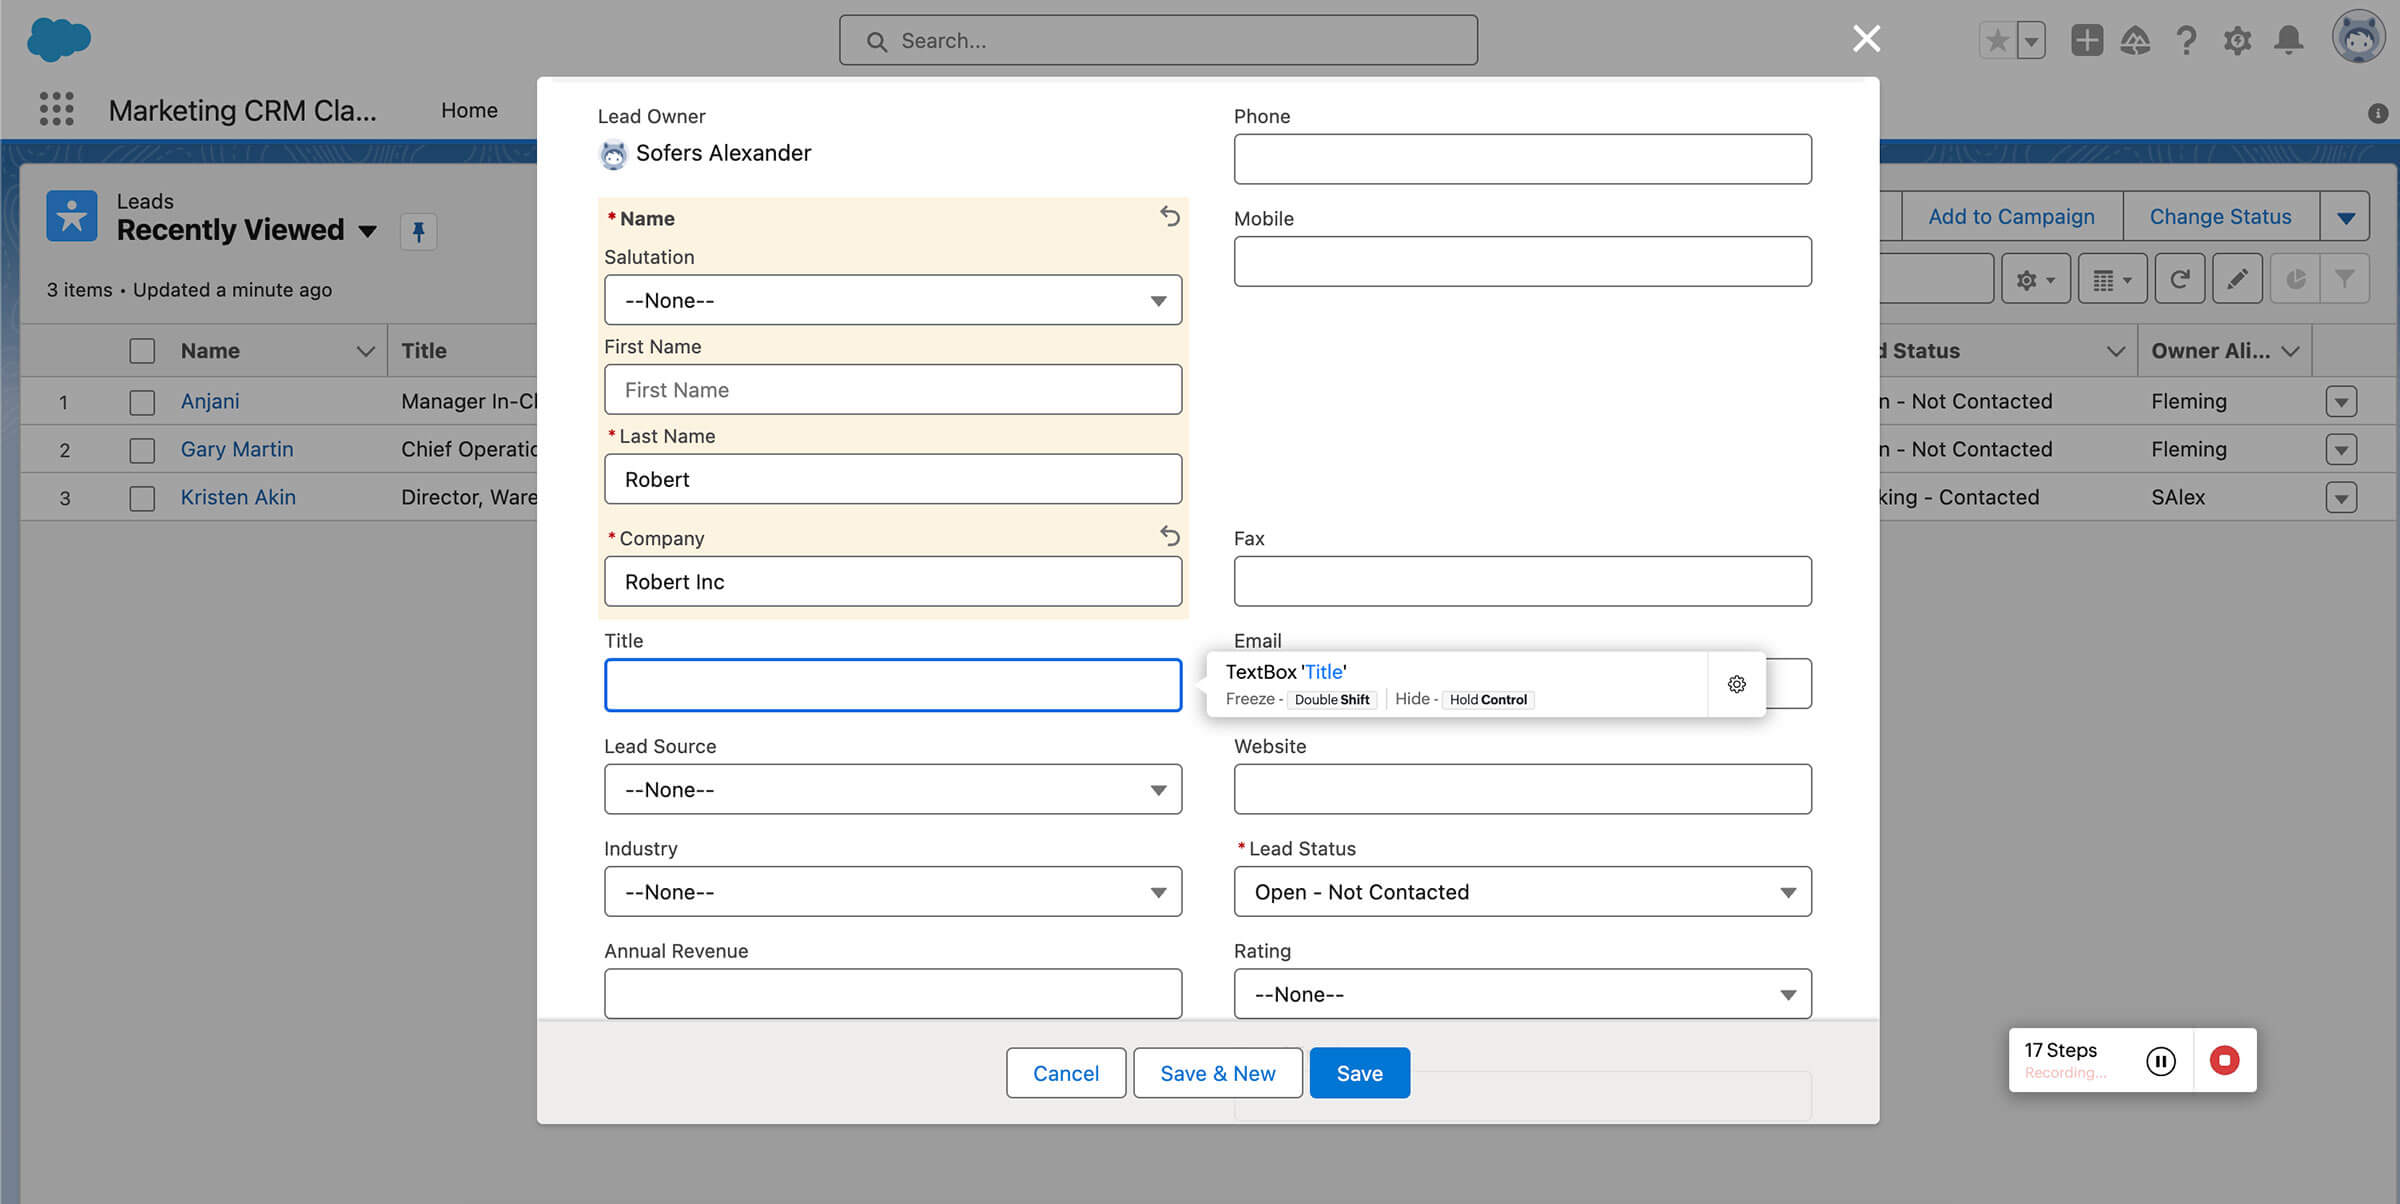Click the Save & New button
The height and width of the screenshot is (1204, 2400).
pos(1217,1073)
